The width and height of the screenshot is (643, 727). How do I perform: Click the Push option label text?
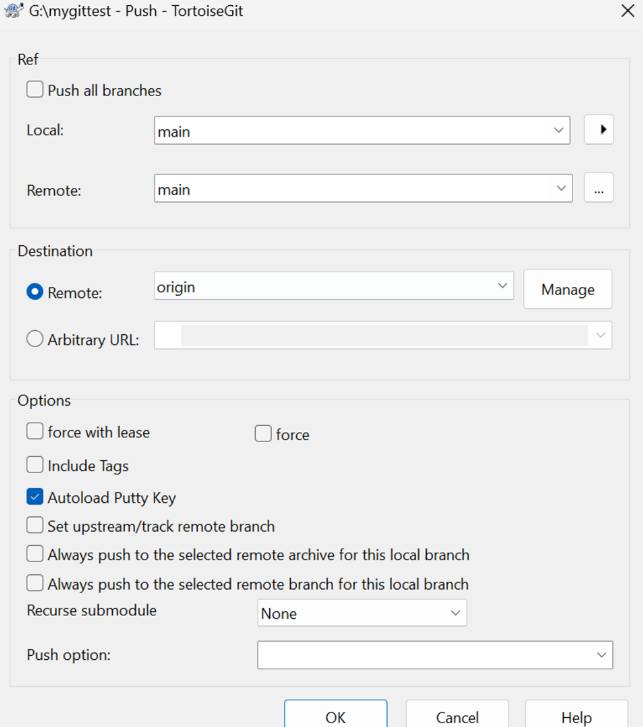pos(69,655)
